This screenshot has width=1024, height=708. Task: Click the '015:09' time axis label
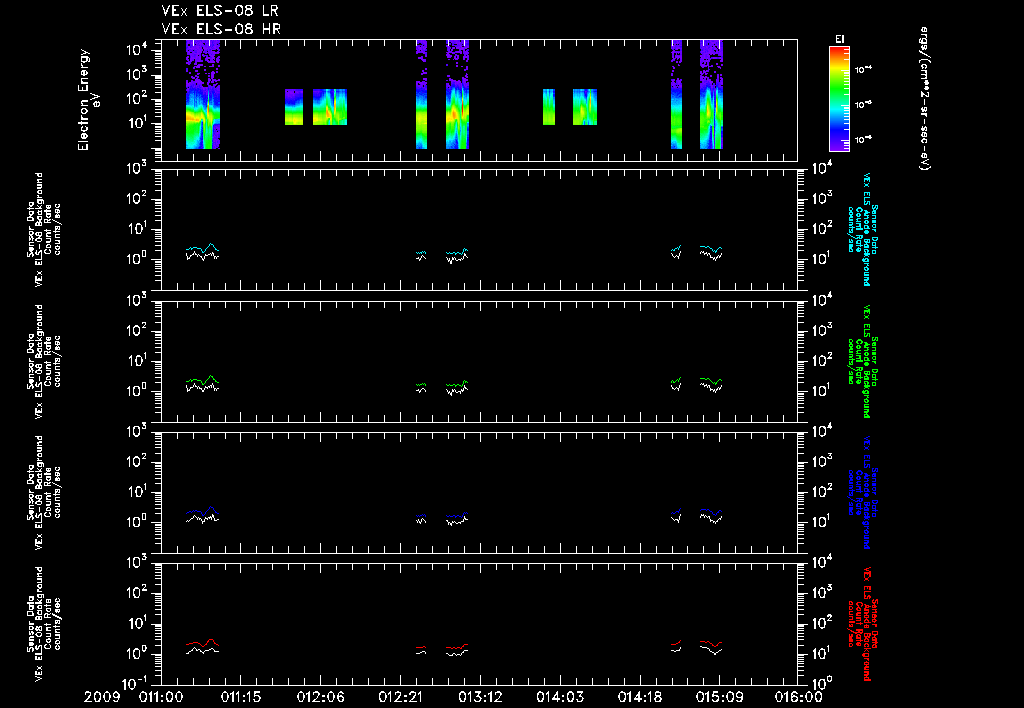point(719,698)
